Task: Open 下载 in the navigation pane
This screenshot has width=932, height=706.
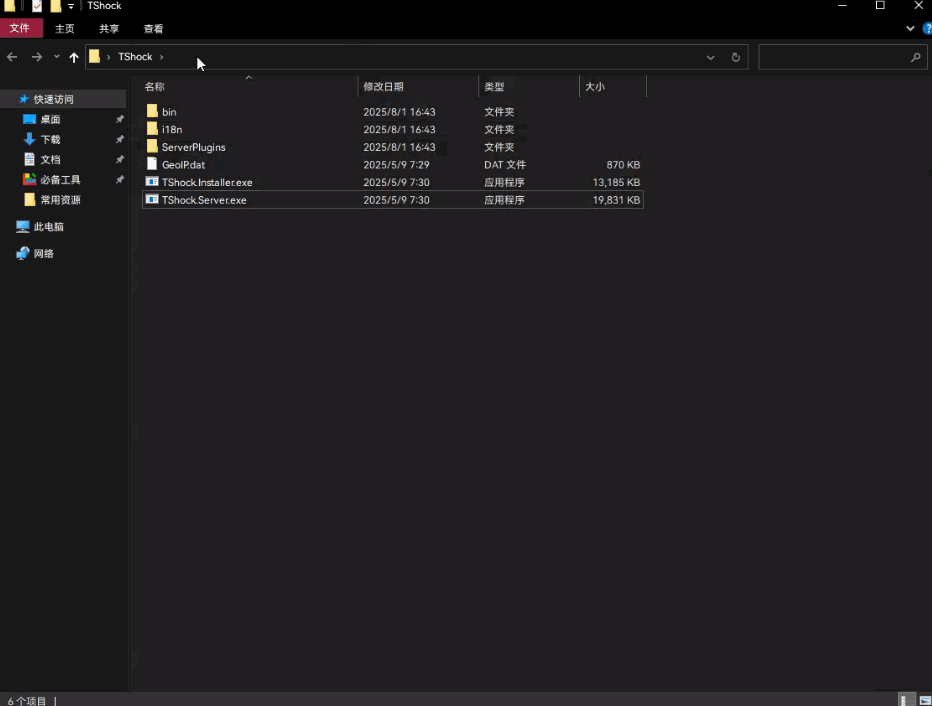Action: click(x=50, y=140)
